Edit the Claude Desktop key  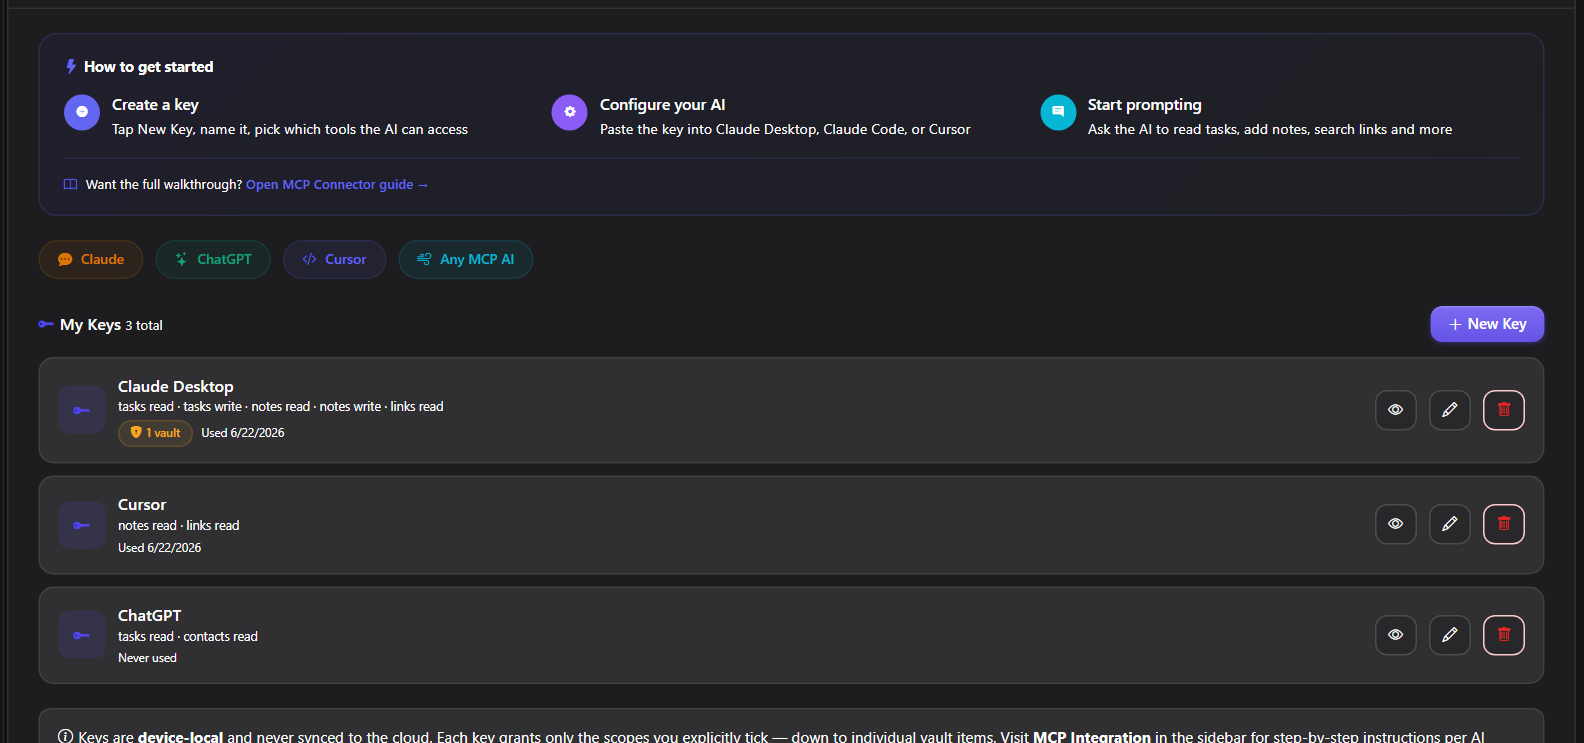(1449, 410)
